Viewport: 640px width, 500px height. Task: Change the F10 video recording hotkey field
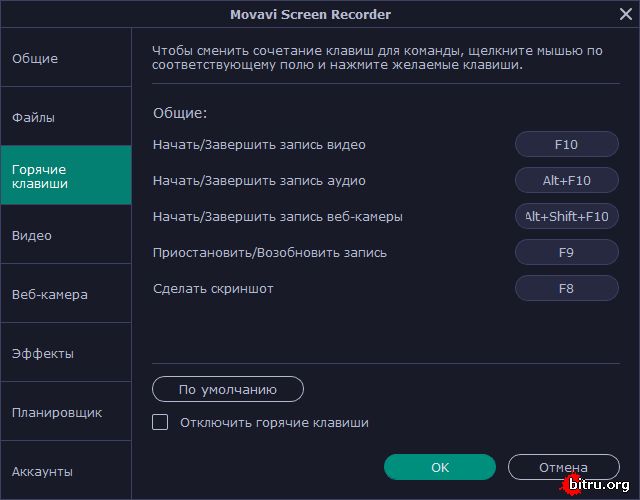pos(567,144)
